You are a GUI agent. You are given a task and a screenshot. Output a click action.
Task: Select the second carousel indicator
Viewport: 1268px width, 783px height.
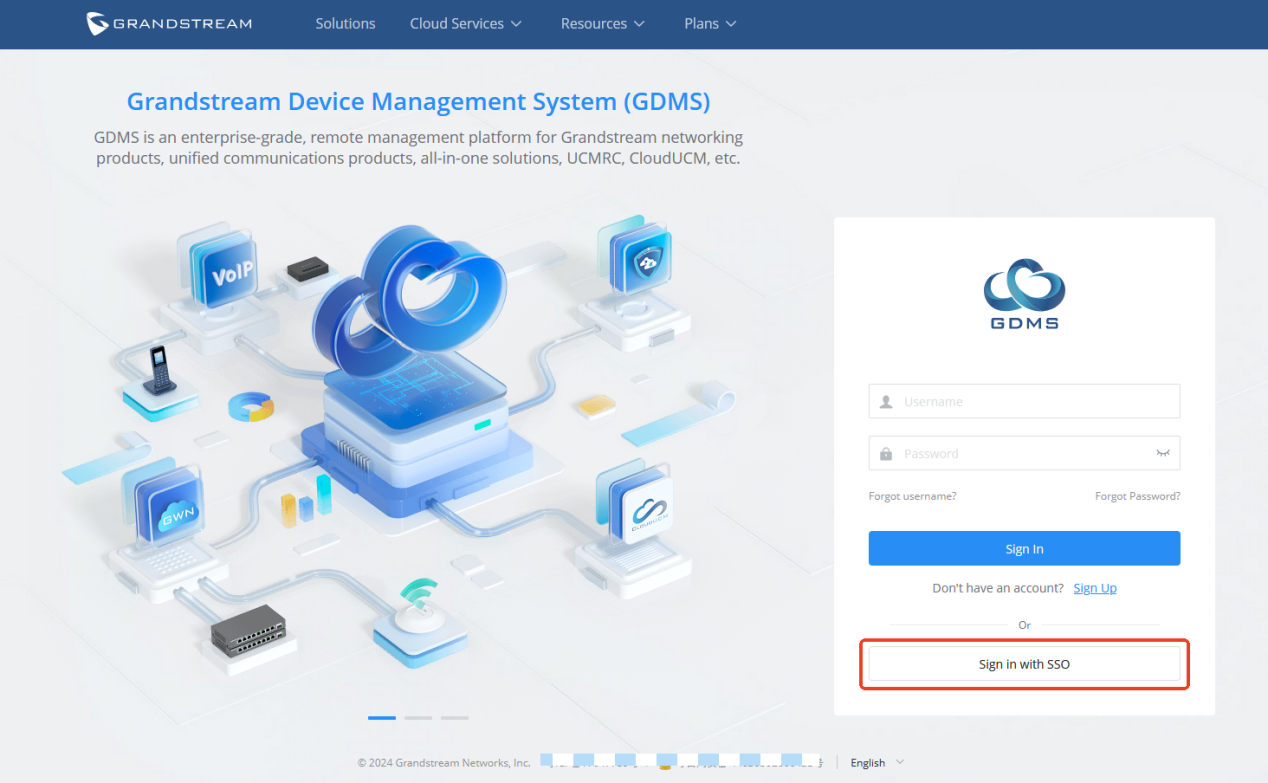pyautogui.click(x=418, y=717)
